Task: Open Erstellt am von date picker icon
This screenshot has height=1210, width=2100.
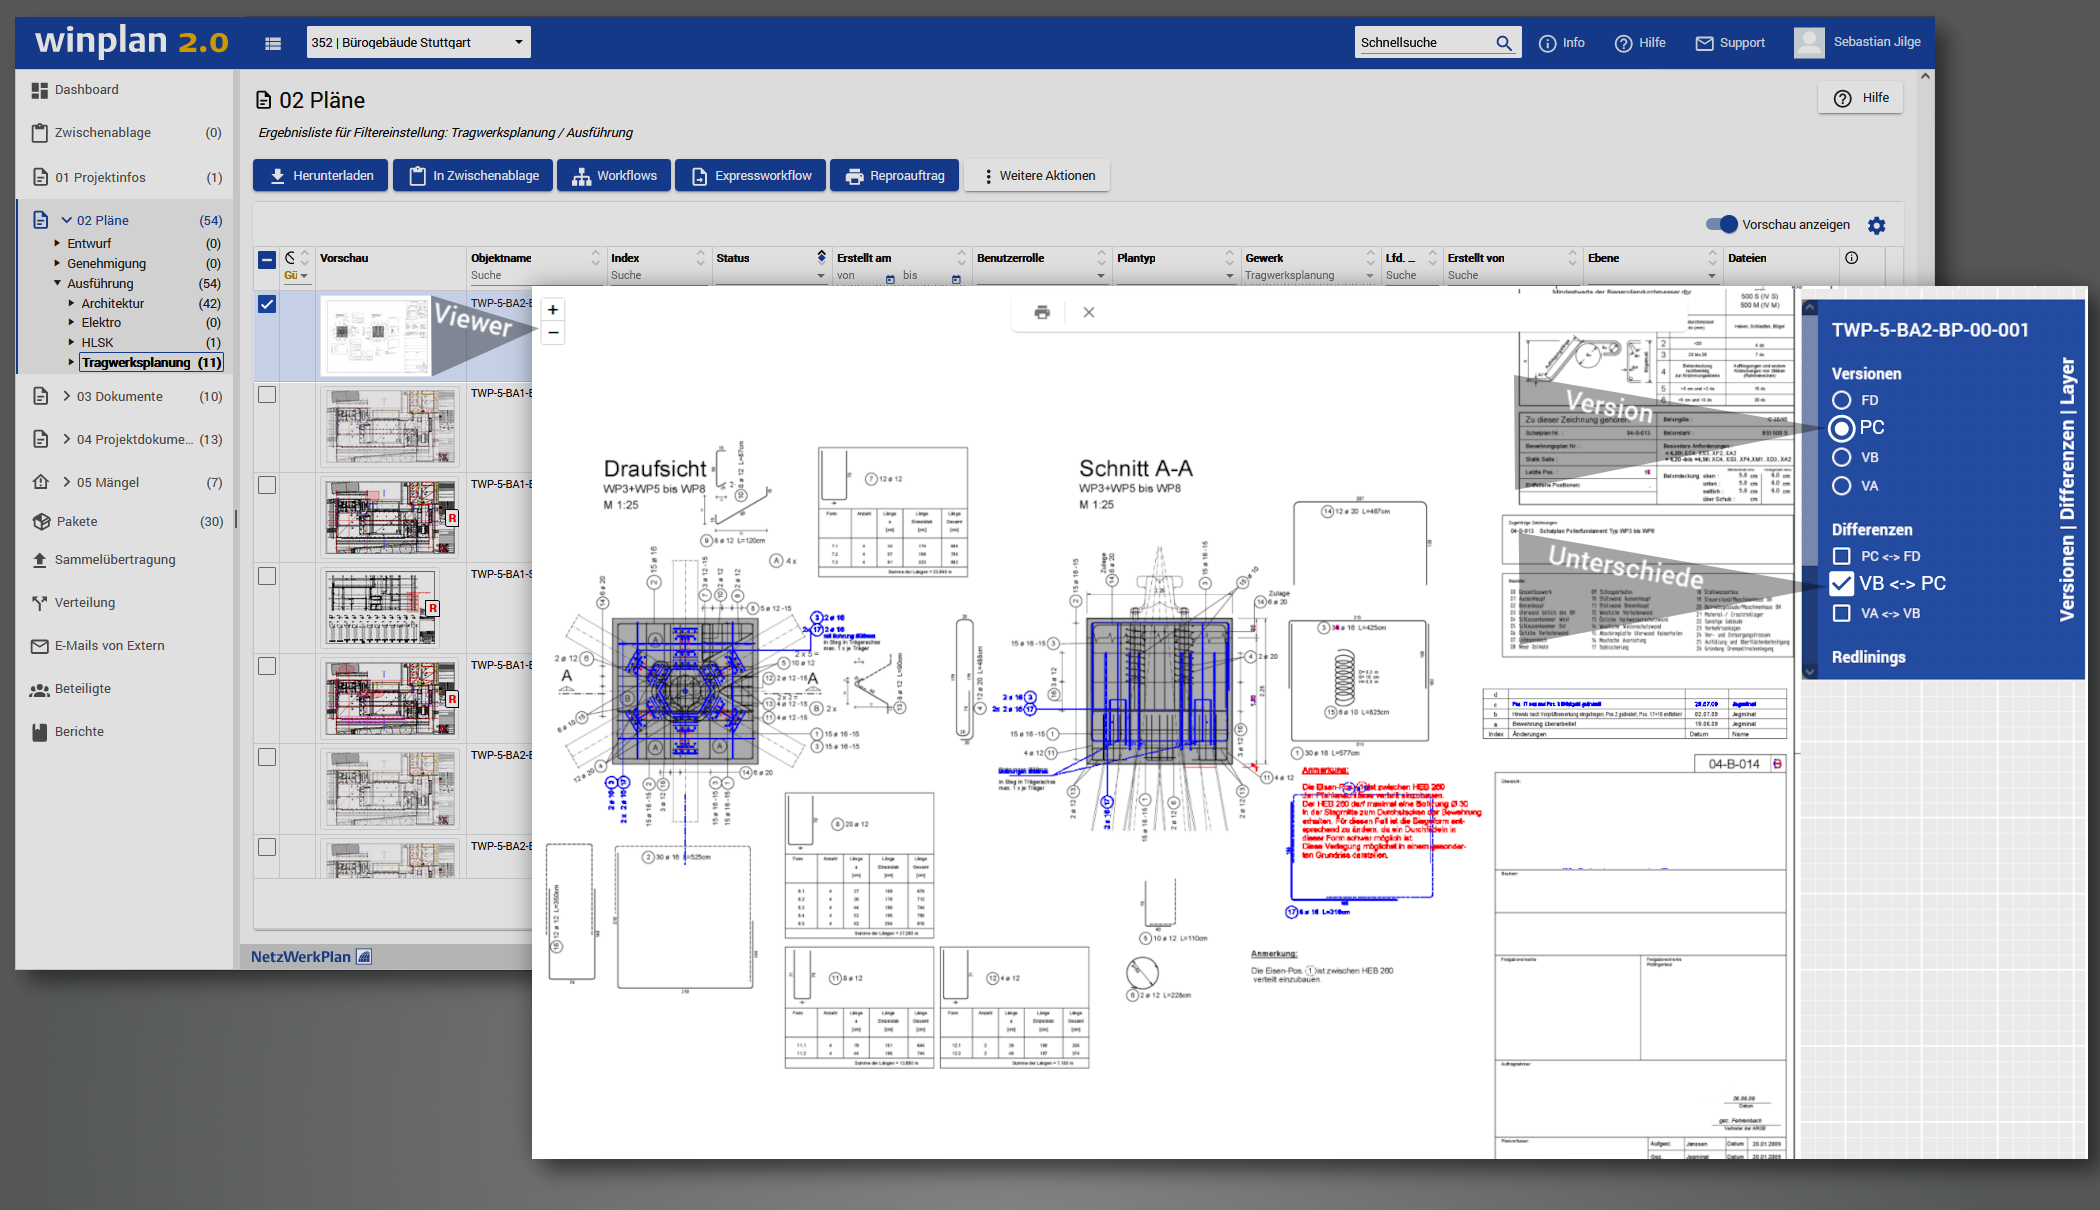Action: (x=890, y=278)
